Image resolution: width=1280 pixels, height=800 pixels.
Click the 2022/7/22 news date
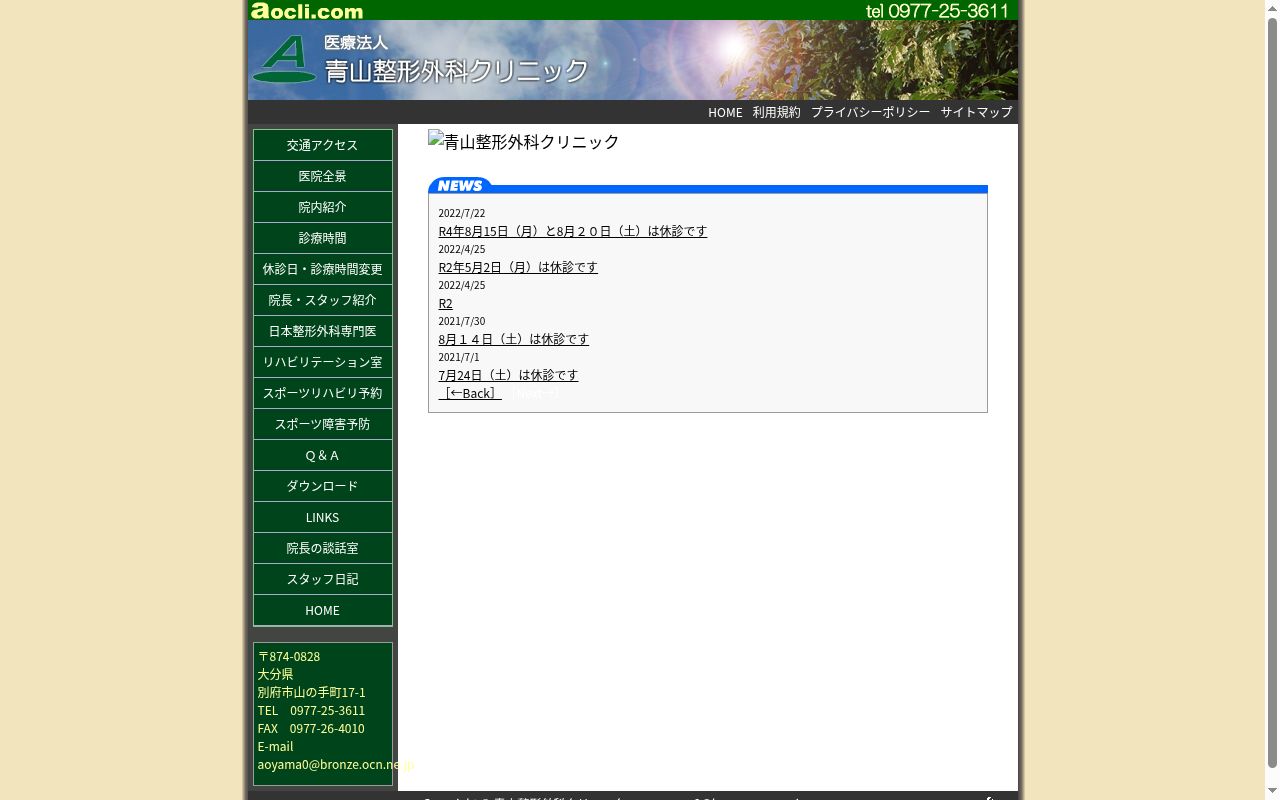click(461, 213)
